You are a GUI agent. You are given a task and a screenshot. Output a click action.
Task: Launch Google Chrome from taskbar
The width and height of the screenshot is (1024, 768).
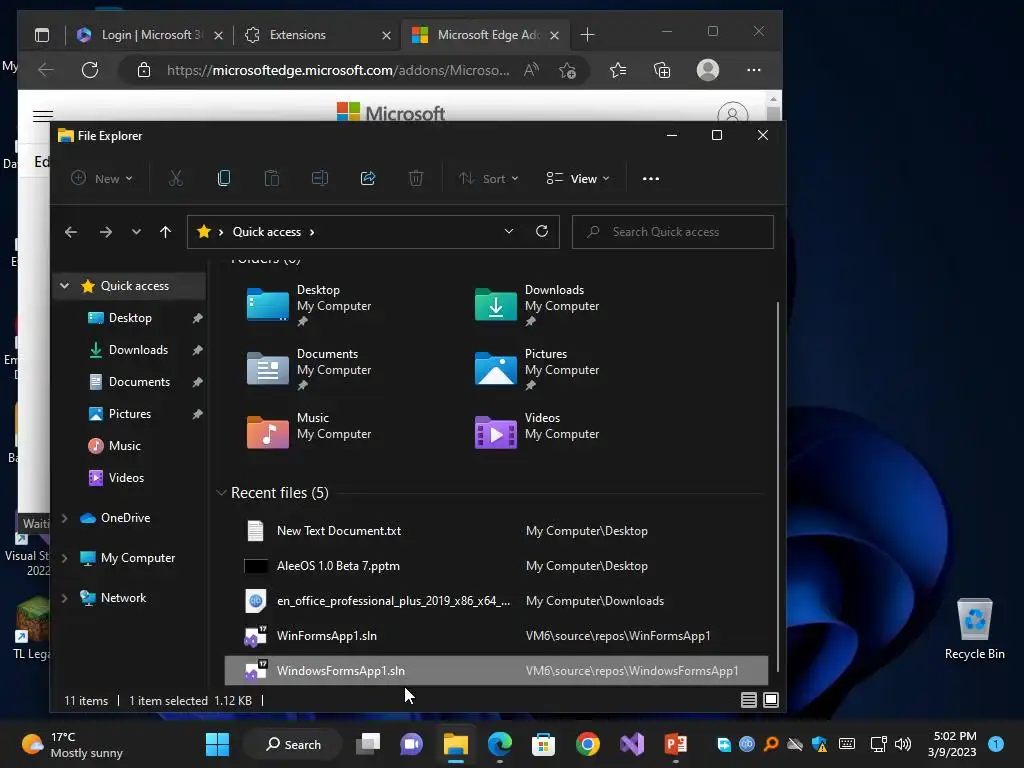pyautogui.click(x=588, y=744)
